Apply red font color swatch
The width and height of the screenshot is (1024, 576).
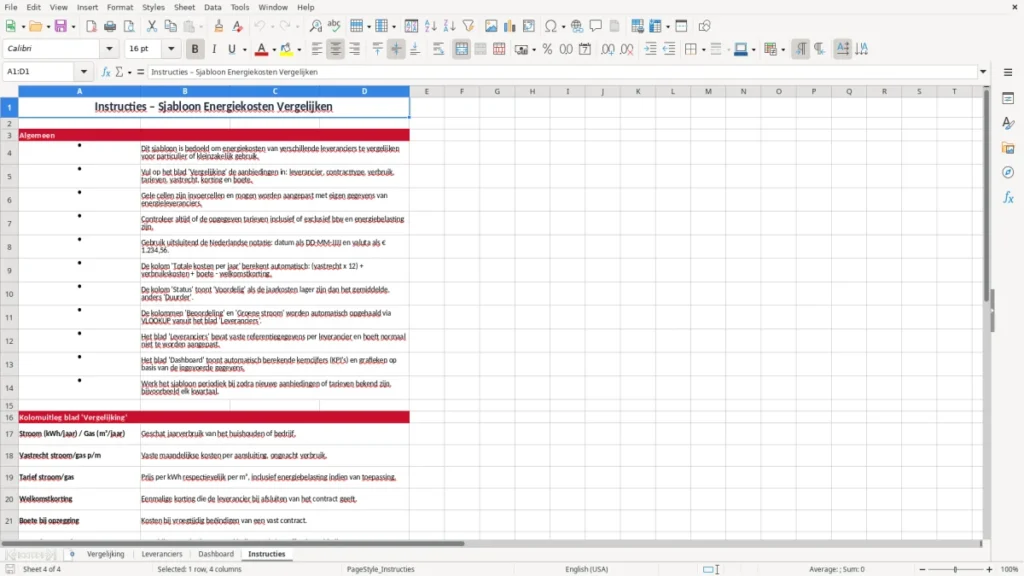click(x=261, y=49)
